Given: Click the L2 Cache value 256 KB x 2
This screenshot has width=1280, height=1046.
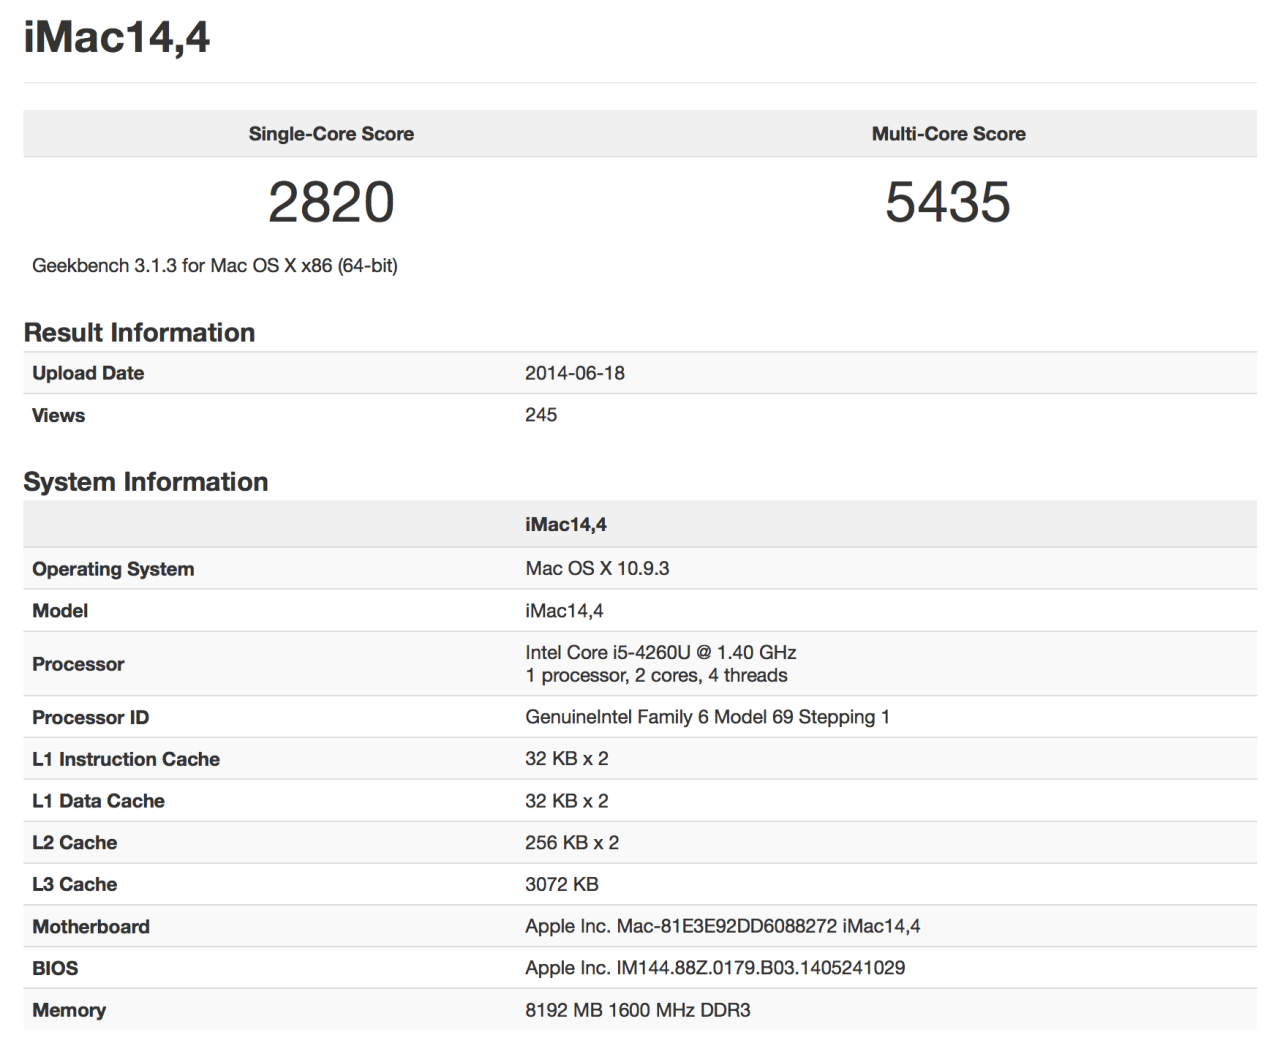Looking at the screenshot, I should 572,843.
